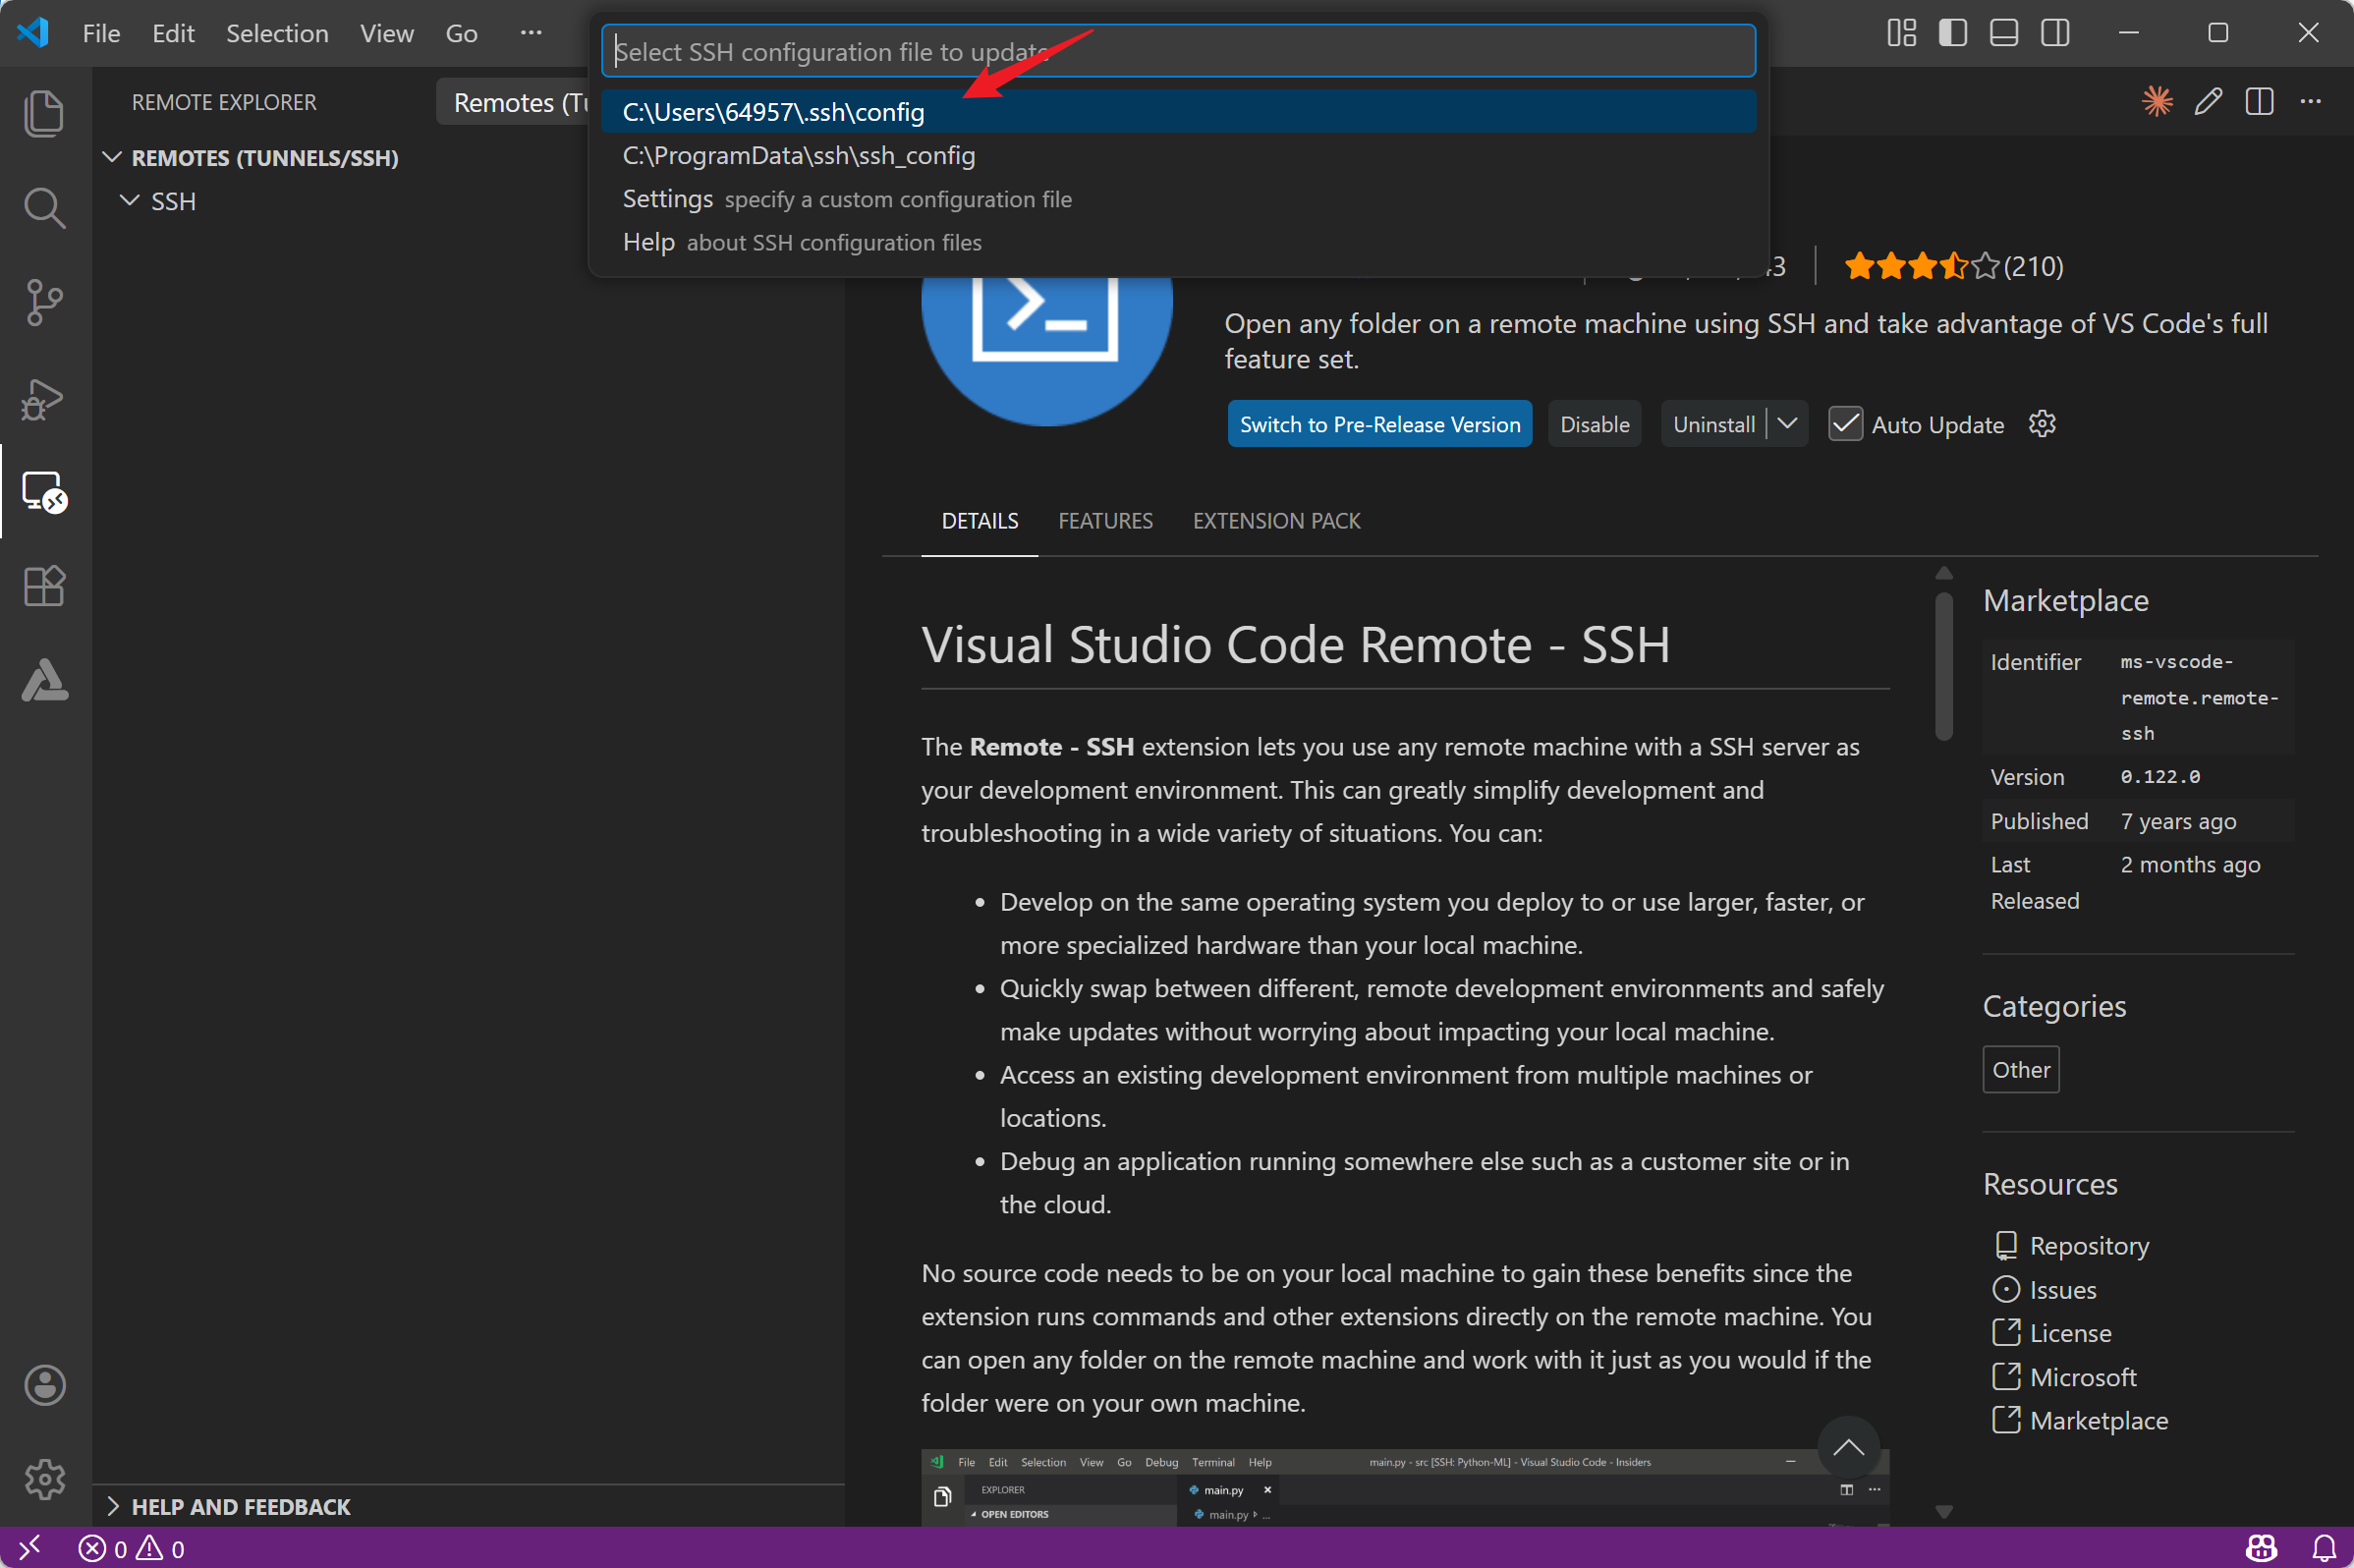
Task: Switch to the EXTENSION PACK tab
Action: point(1276,521)
